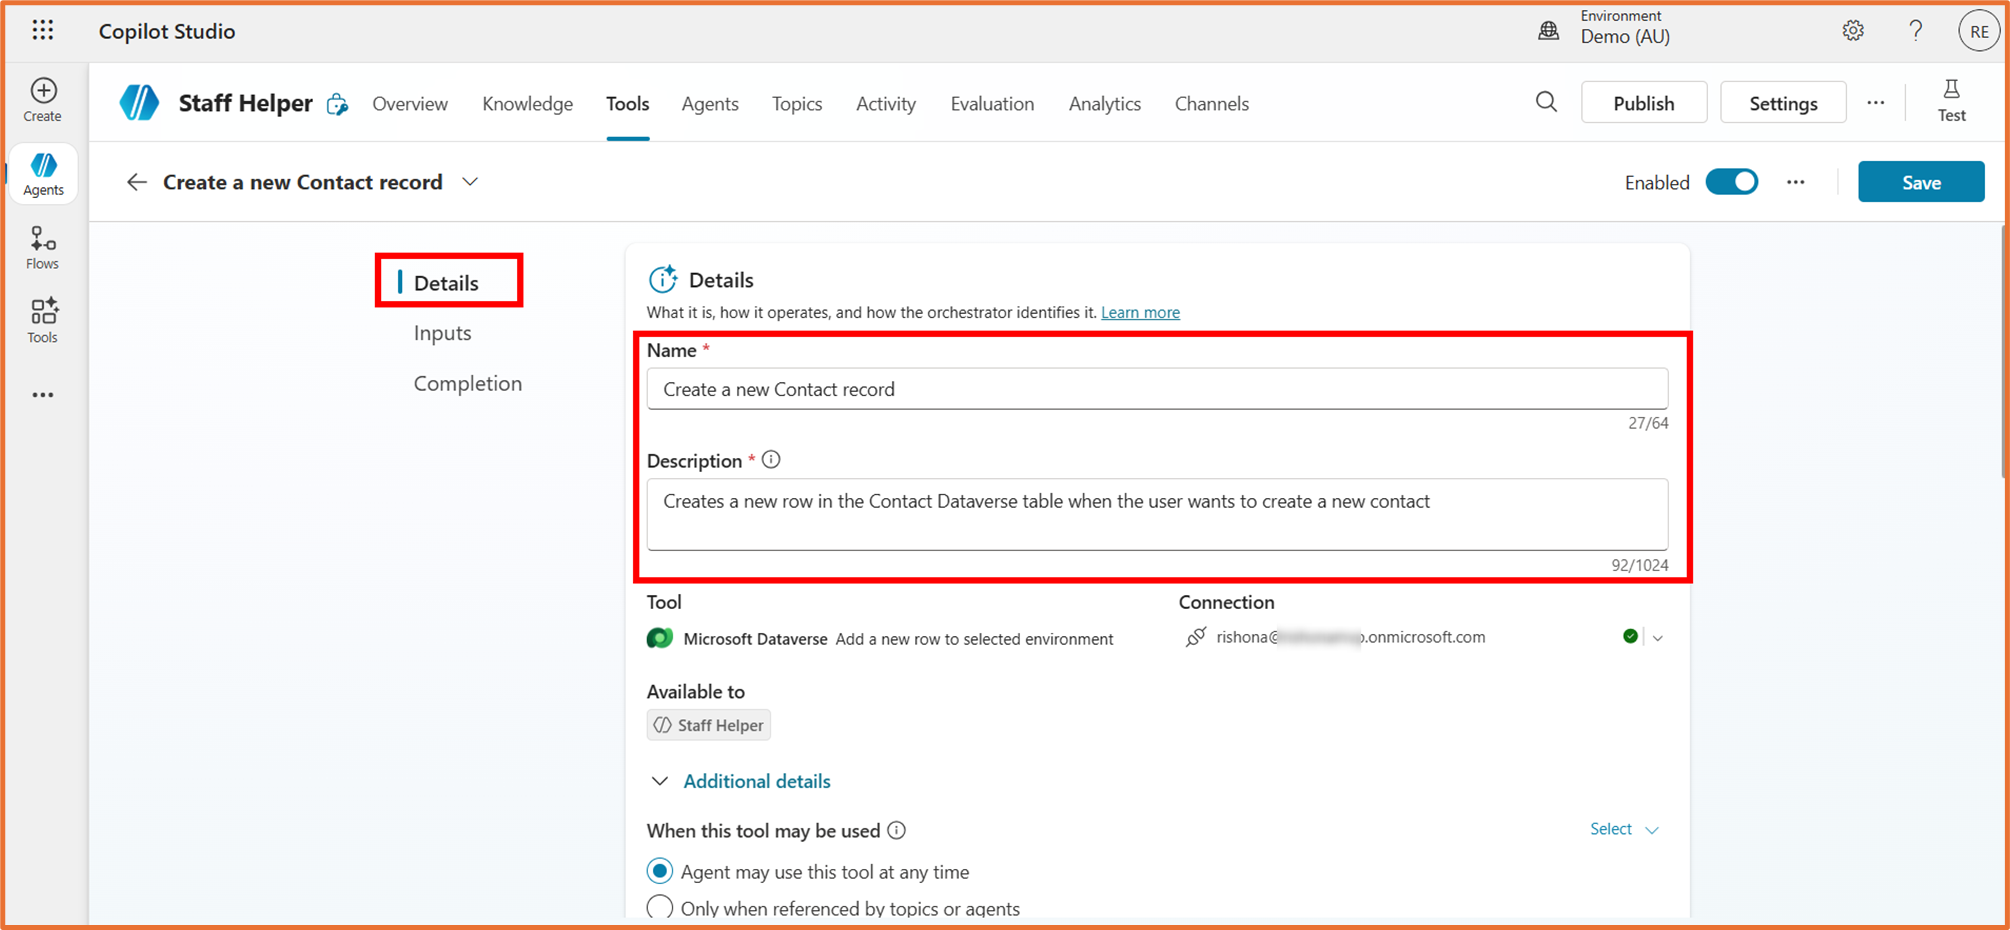Click the Create plus icon in sidebar
Screen dimensions: 2010x930
[43, 92]
